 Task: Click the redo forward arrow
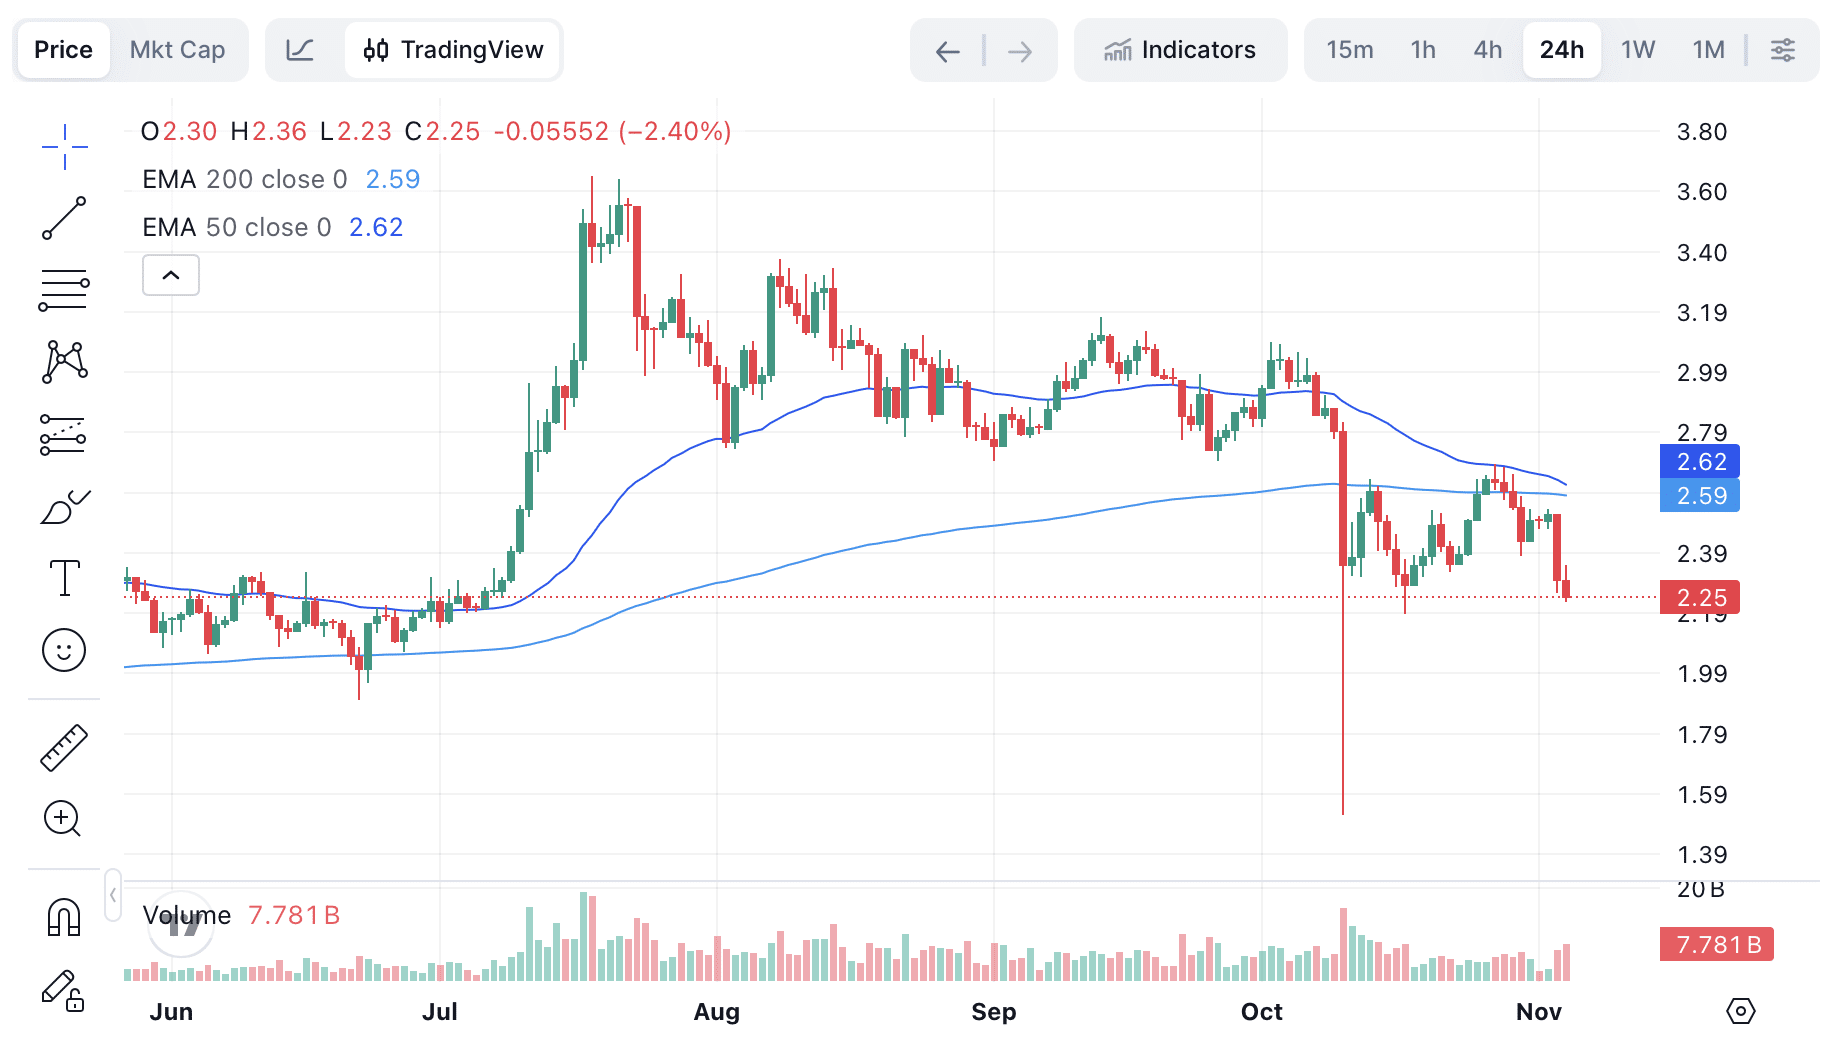point(1020,51)
